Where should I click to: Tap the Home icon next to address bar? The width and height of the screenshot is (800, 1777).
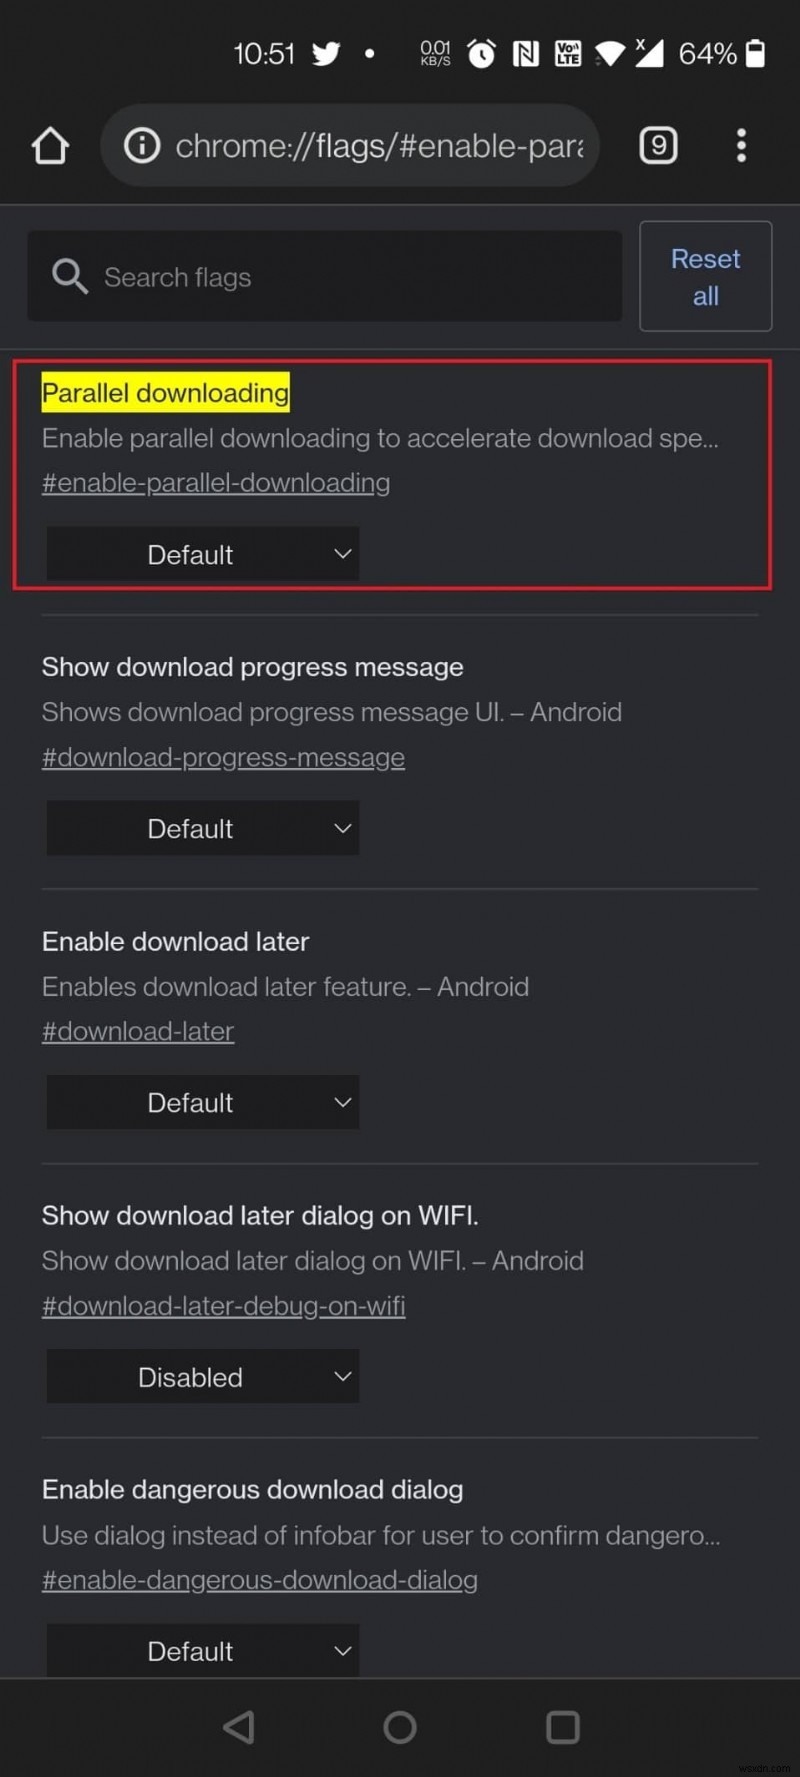pyautogui.click(x=50, y=145)
